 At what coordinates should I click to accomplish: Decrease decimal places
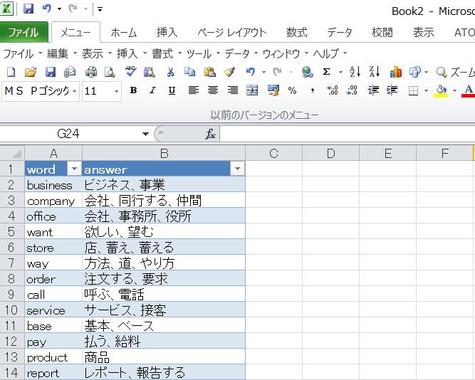[x=352, y=90]
